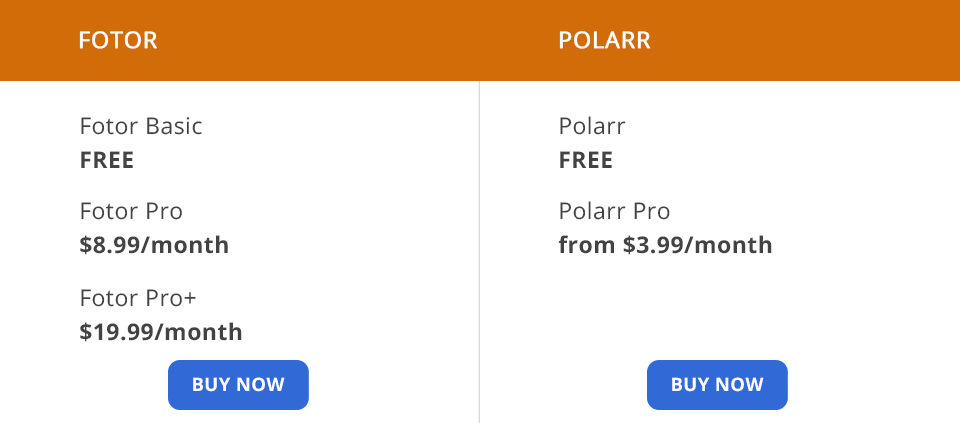Select the Fotor Pro+ plan name
960x423 pixels.
click(x=144, y=298)
